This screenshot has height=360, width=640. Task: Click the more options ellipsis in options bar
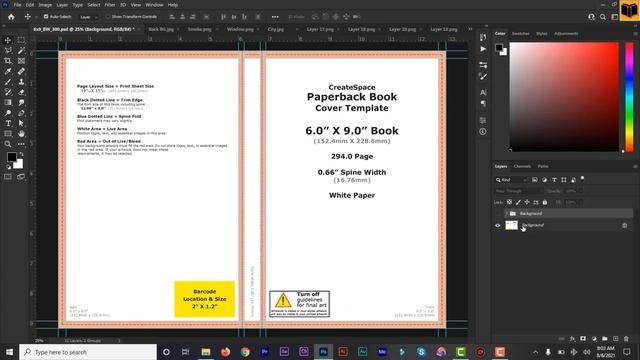point(275,17)
